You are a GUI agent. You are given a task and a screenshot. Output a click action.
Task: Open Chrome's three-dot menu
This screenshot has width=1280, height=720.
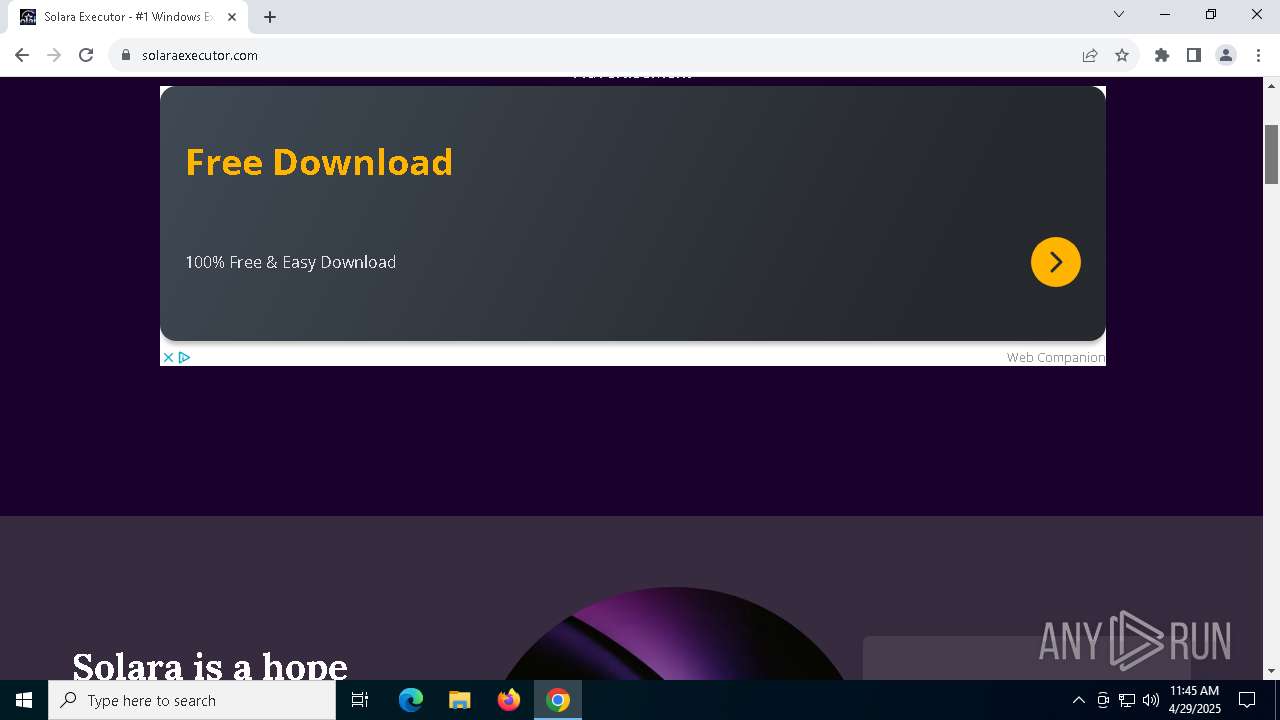[1258, 55]
